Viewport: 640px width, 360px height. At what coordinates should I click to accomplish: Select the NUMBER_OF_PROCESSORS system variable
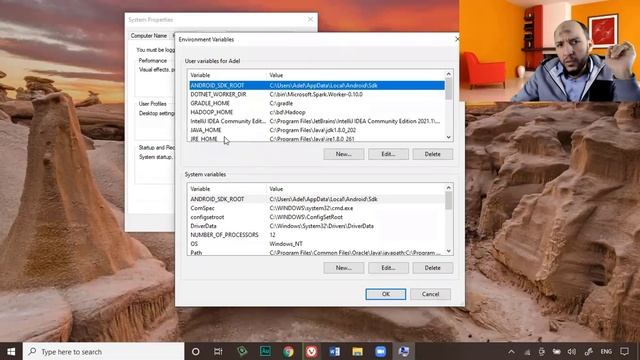pos(317,235)
